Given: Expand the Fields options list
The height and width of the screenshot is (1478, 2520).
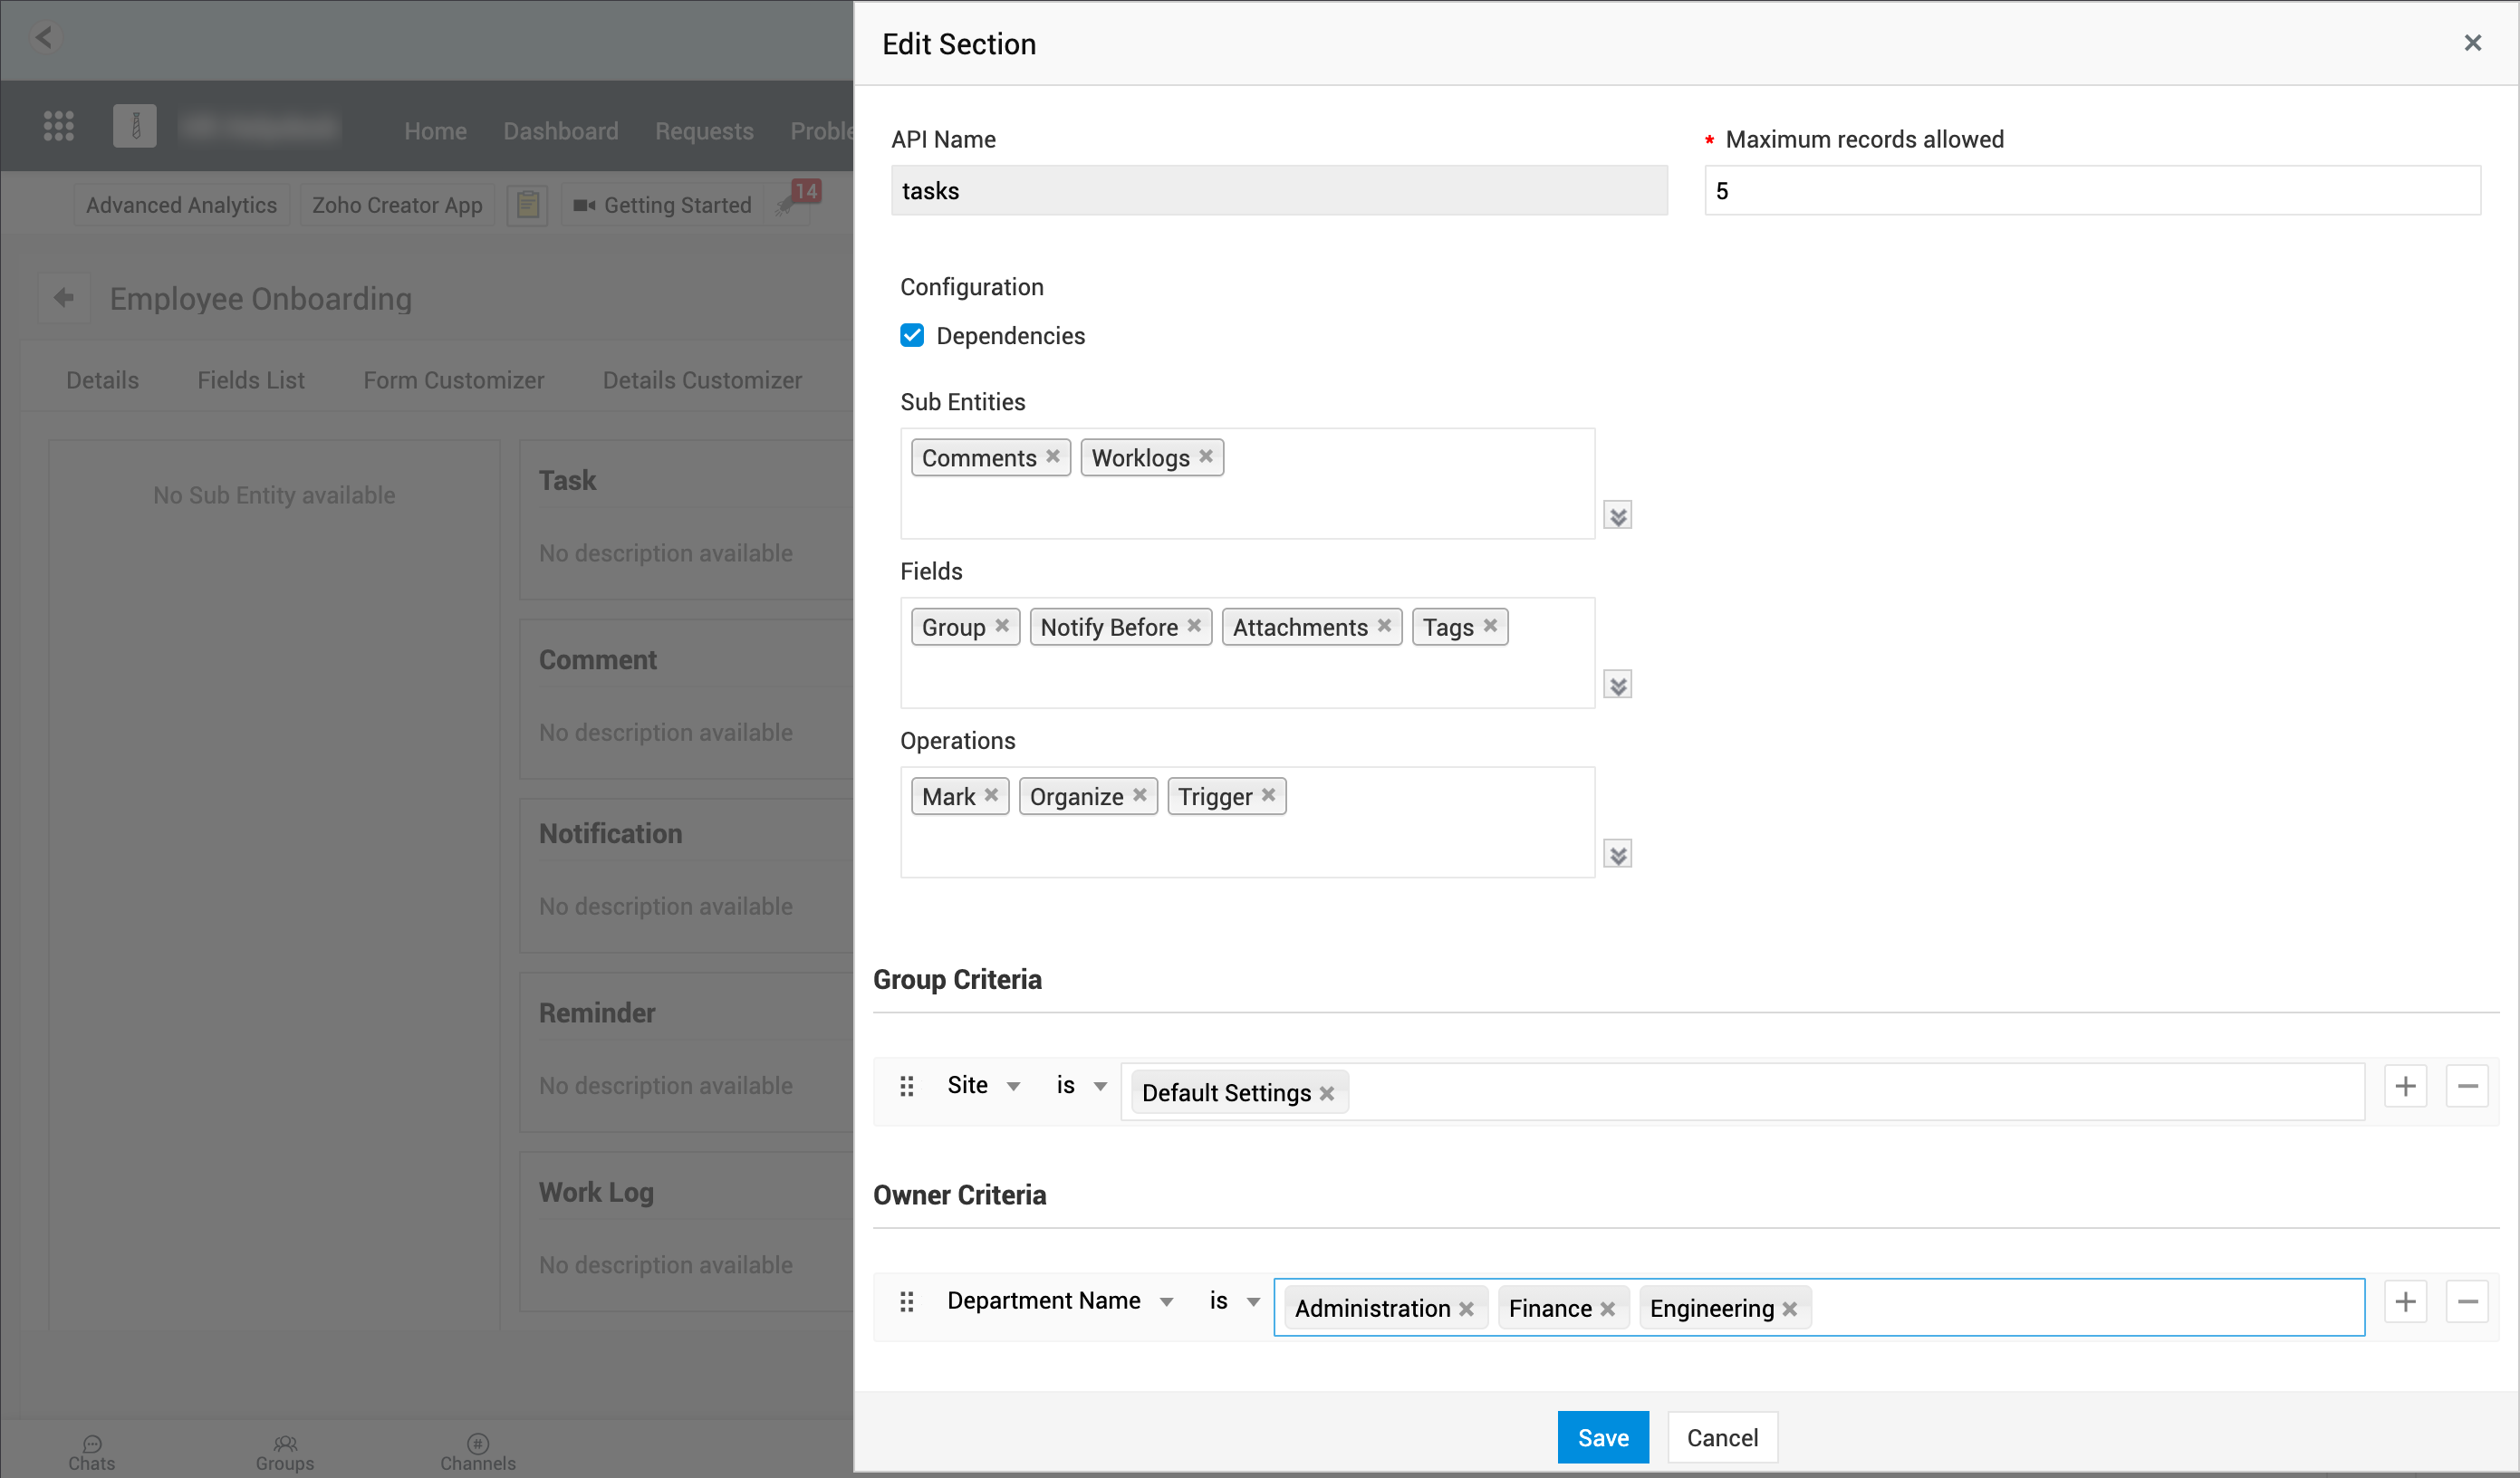Looking at the screenshot, I should [1617, 685].
